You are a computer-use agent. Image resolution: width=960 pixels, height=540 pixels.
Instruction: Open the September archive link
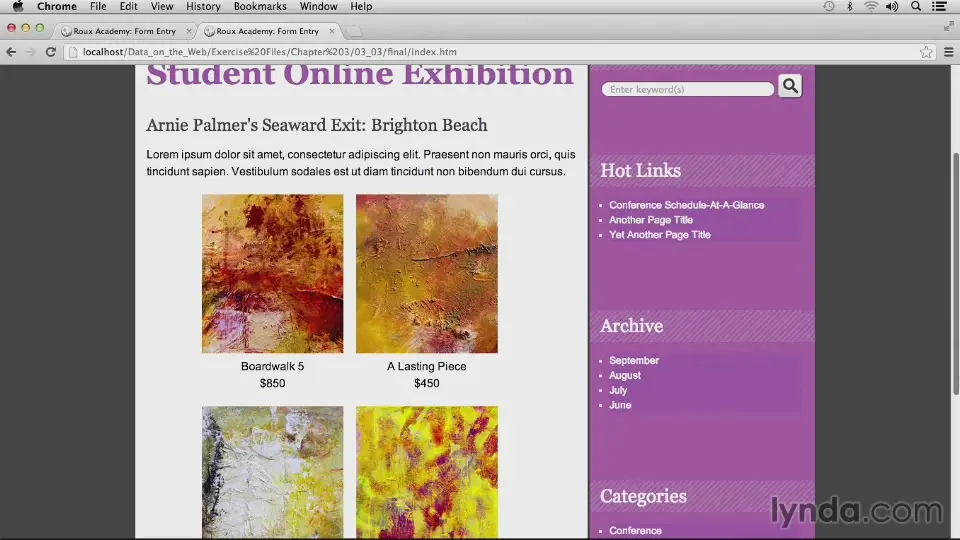(634, 361)
